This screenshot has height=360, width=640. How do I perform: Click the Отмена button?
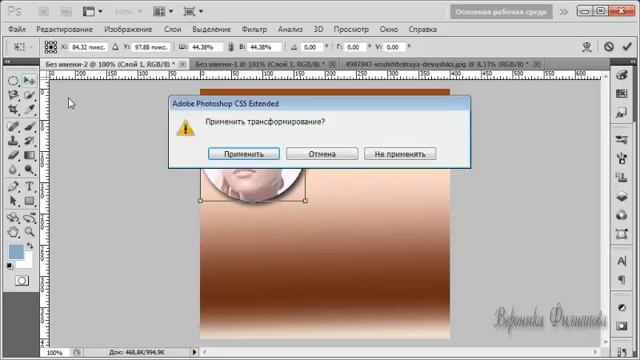[x=322, y=154]
